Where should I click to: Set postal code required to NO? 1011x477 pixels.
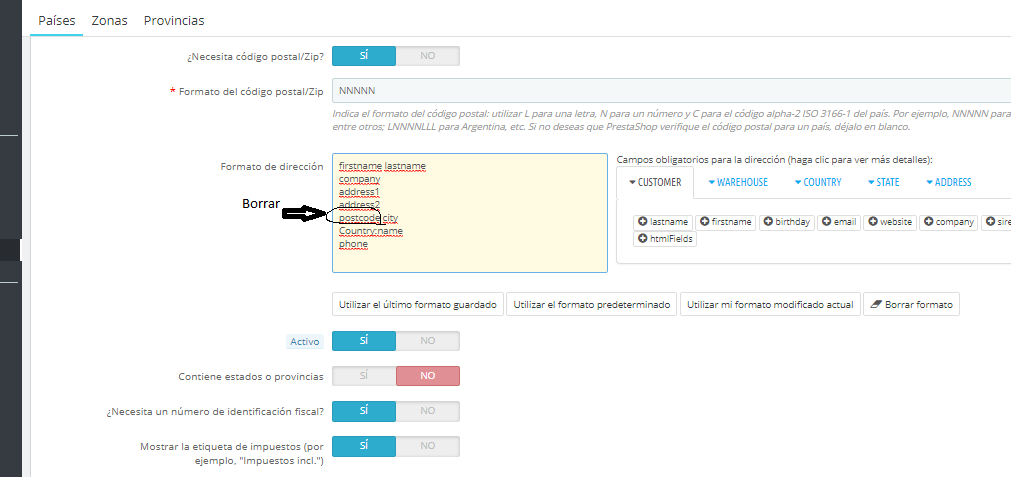pyautogui.click(x=427, y=56)
